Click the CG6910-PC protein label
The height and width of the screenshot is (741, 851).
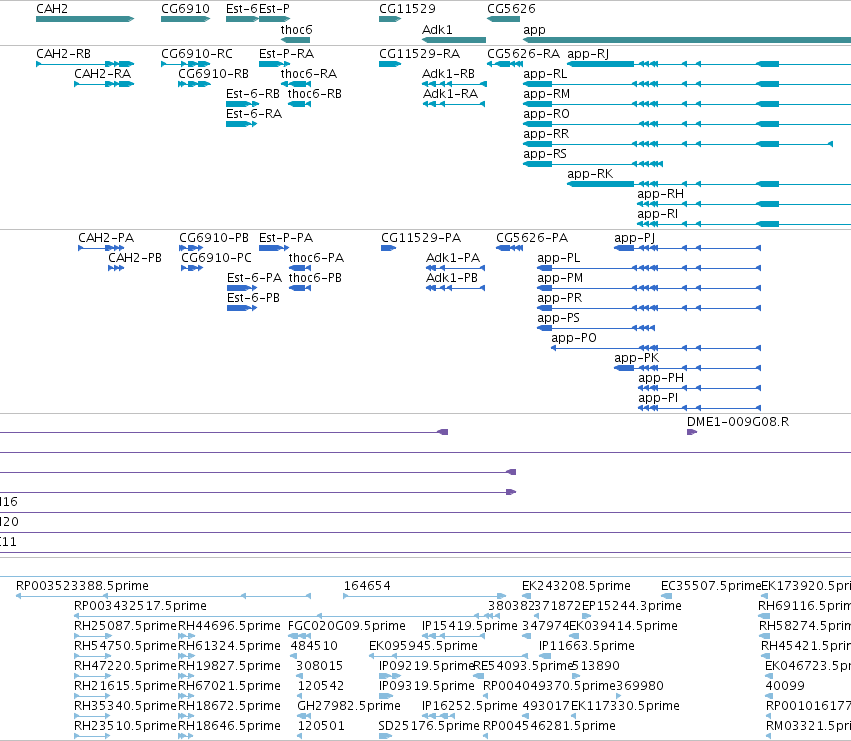pos(216,258)
